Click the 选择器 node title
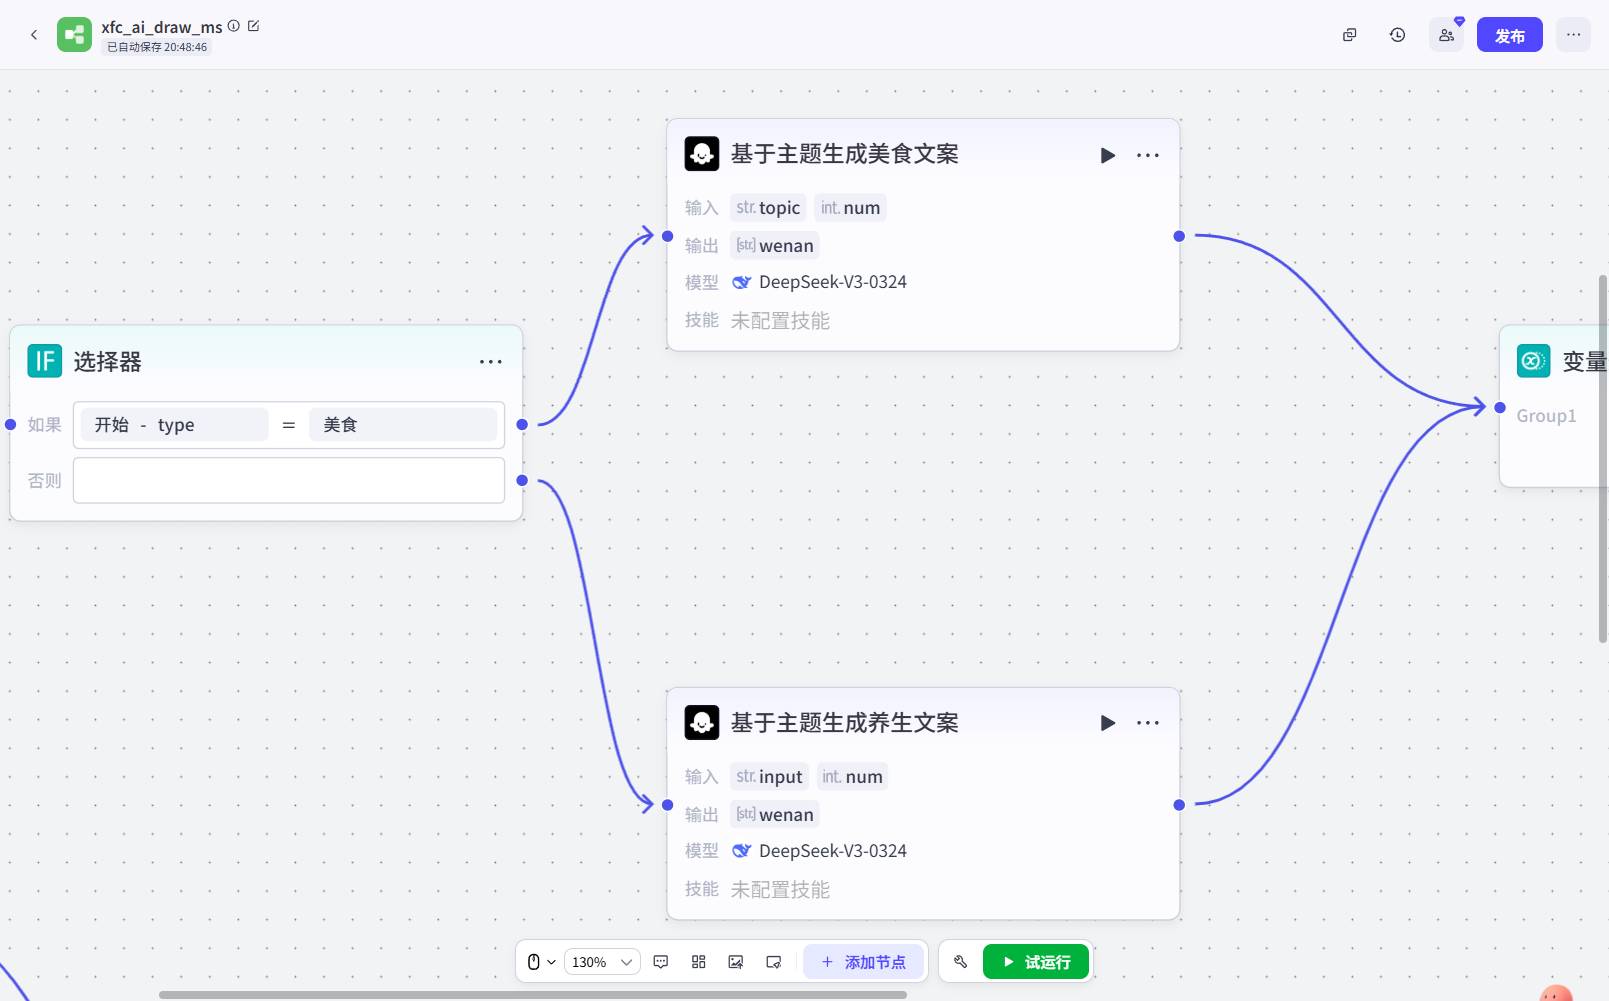Viewport: 1609px width, 1001px height. (108, 362)
